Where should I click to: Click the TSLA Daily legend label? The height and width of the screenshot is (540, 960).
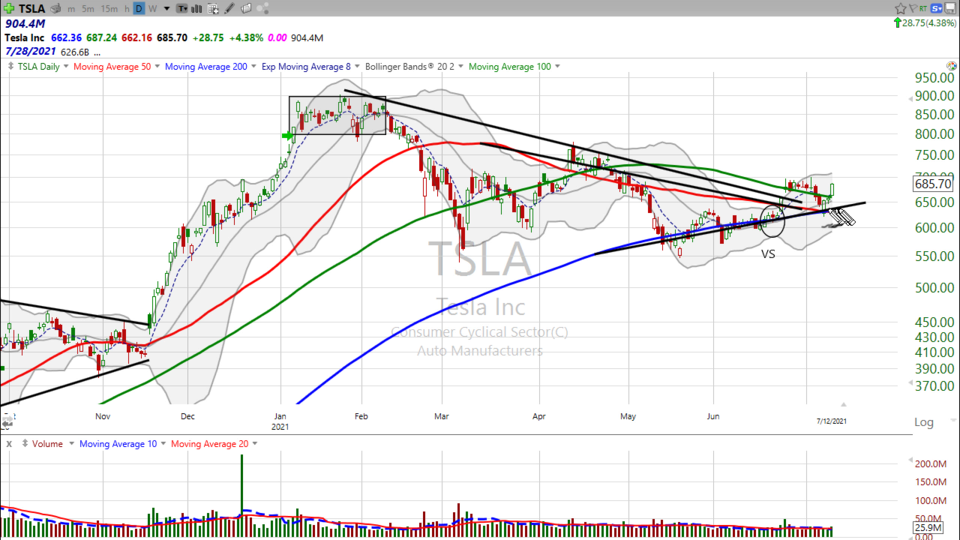point(39,67)
